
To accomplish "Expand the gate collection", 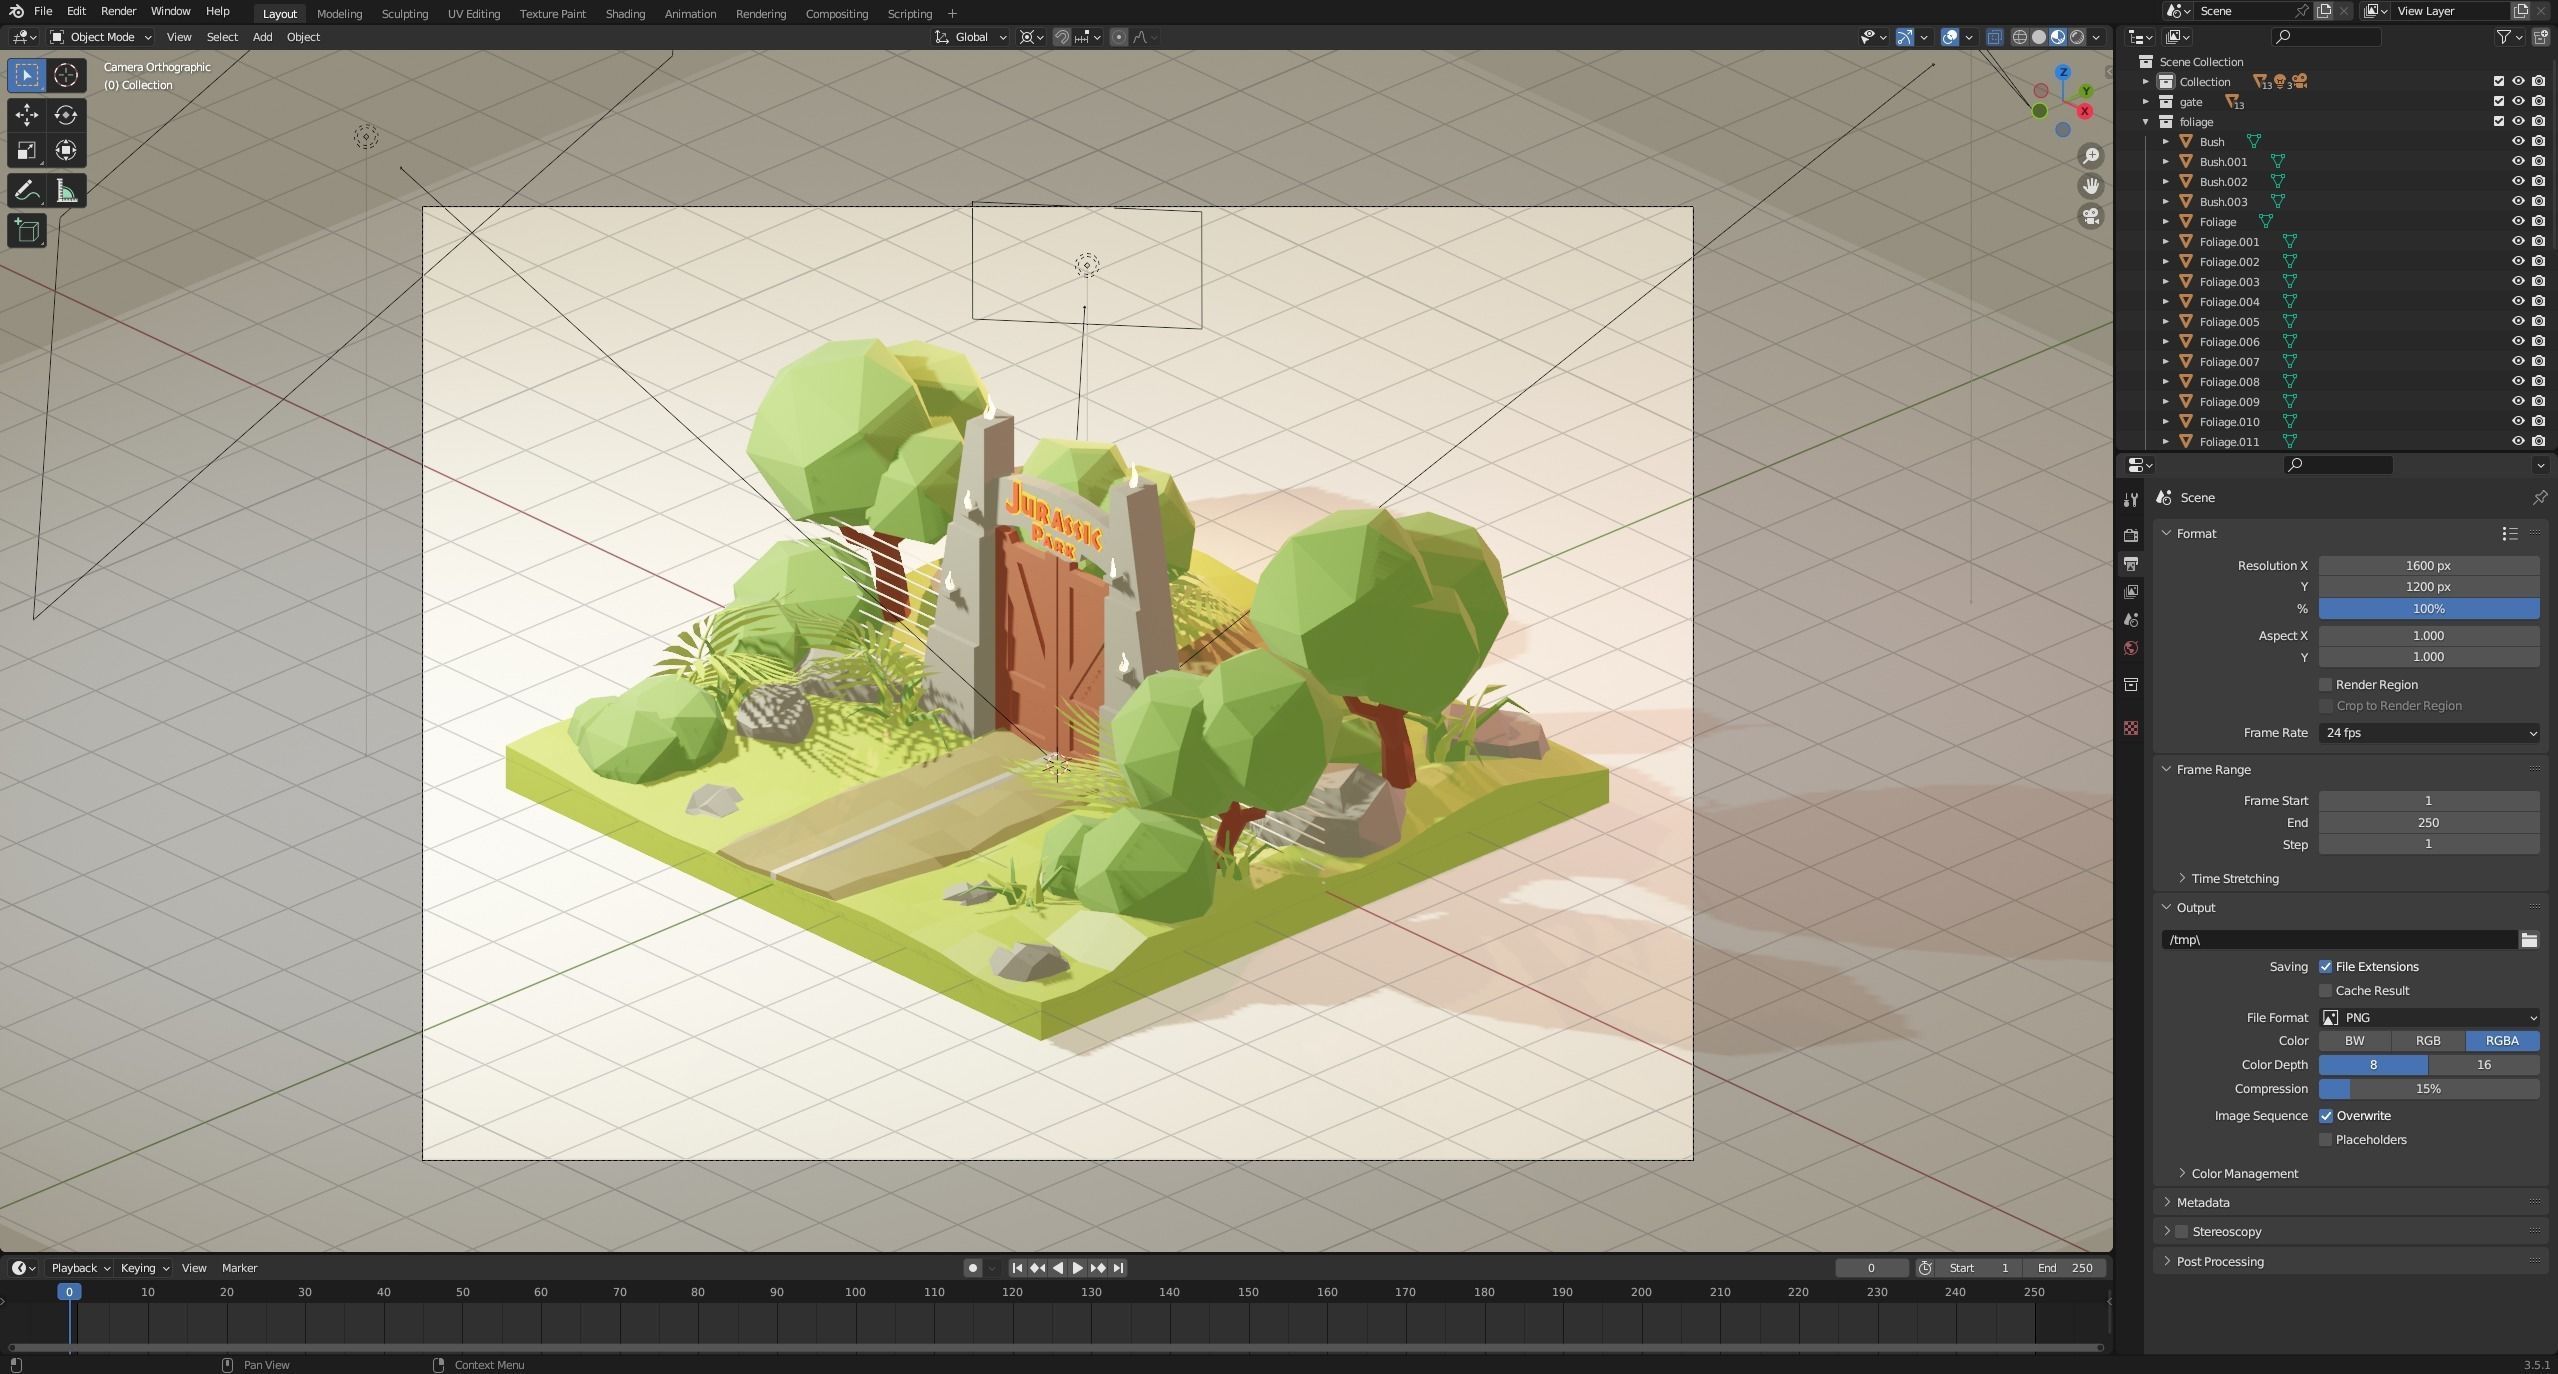I will pos(2145,102).
